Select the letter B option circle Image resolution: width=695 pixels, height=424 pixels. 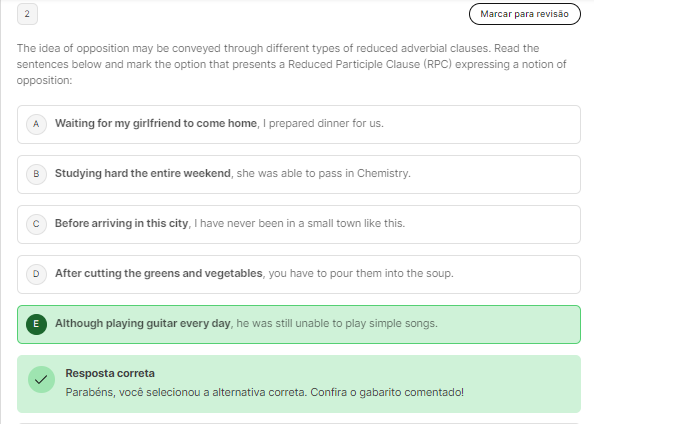point(36,174)
